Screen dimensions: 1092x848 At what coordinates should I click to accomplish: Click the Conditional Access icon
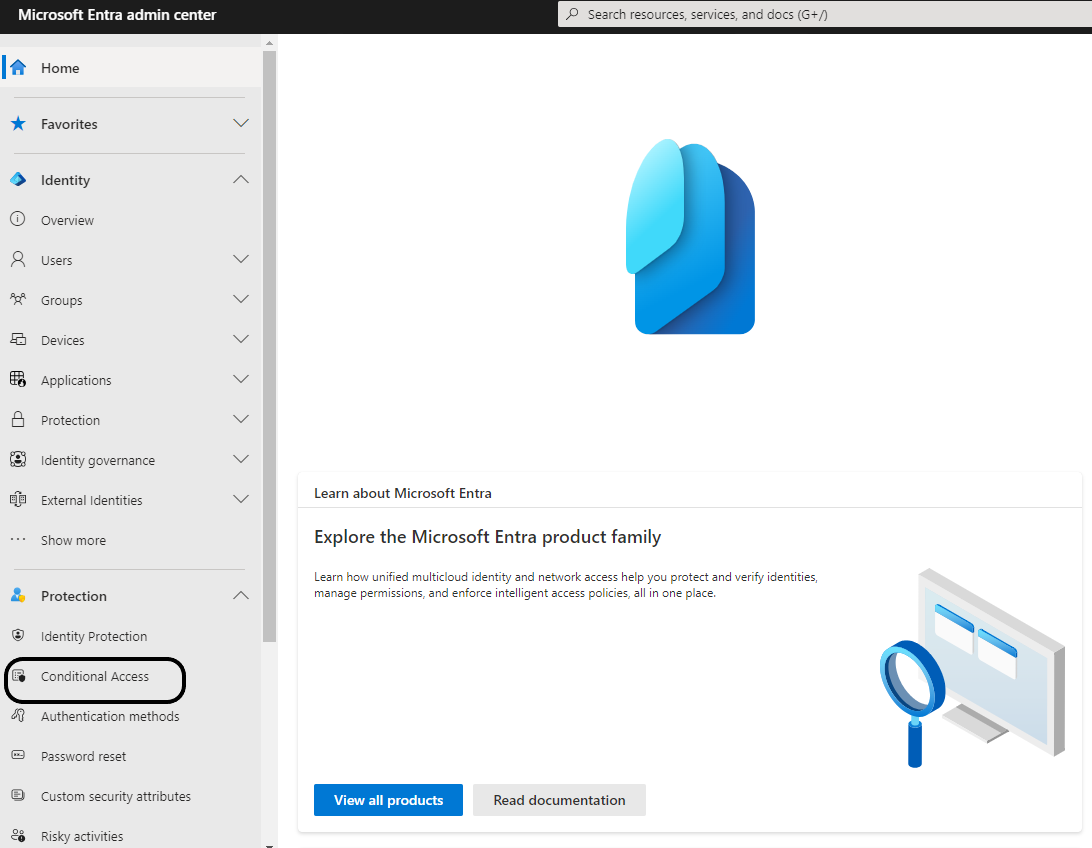click(19, 676)
